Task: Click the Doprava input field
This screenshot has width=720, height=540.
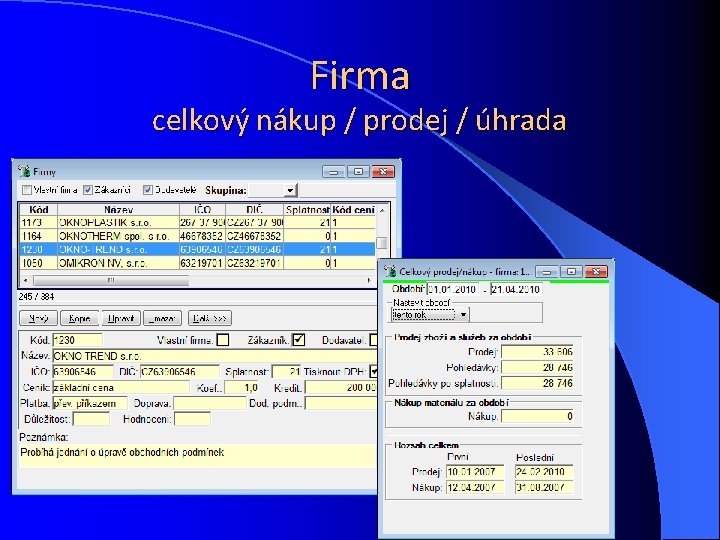Action: click(x=210, y=403)
